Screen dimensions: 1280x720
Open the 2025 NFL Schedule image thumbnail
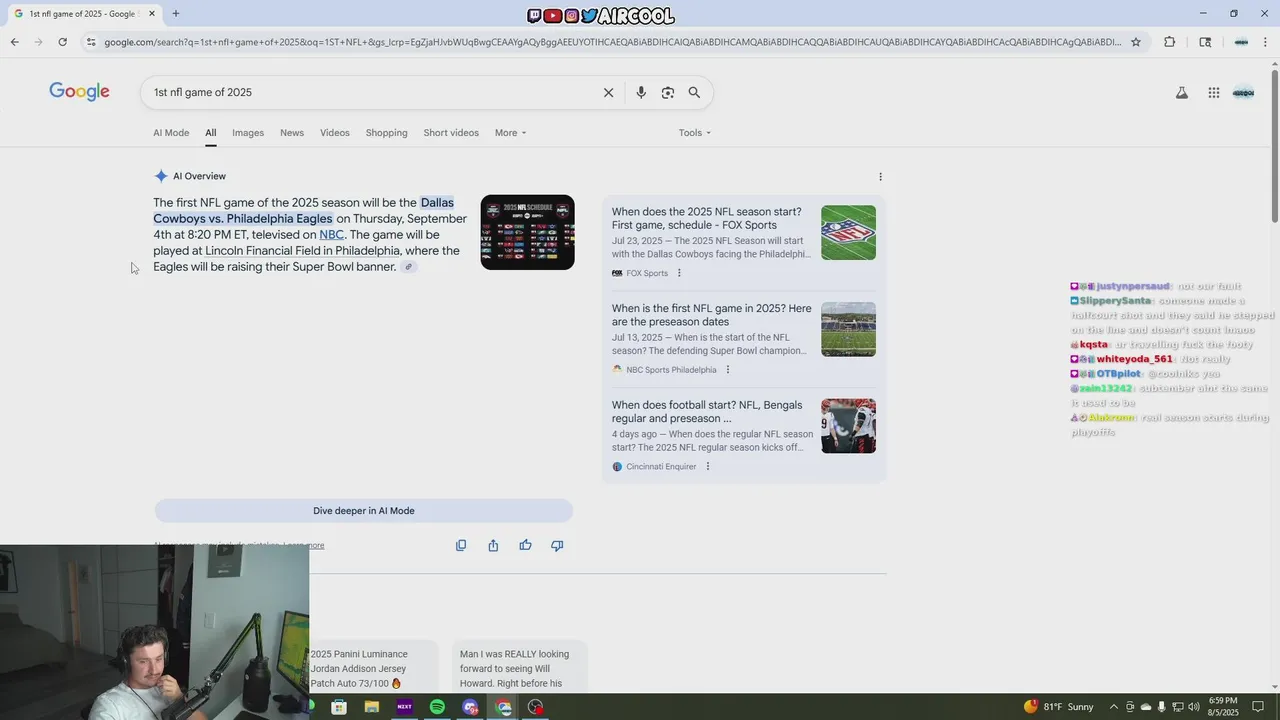[528, 232]
